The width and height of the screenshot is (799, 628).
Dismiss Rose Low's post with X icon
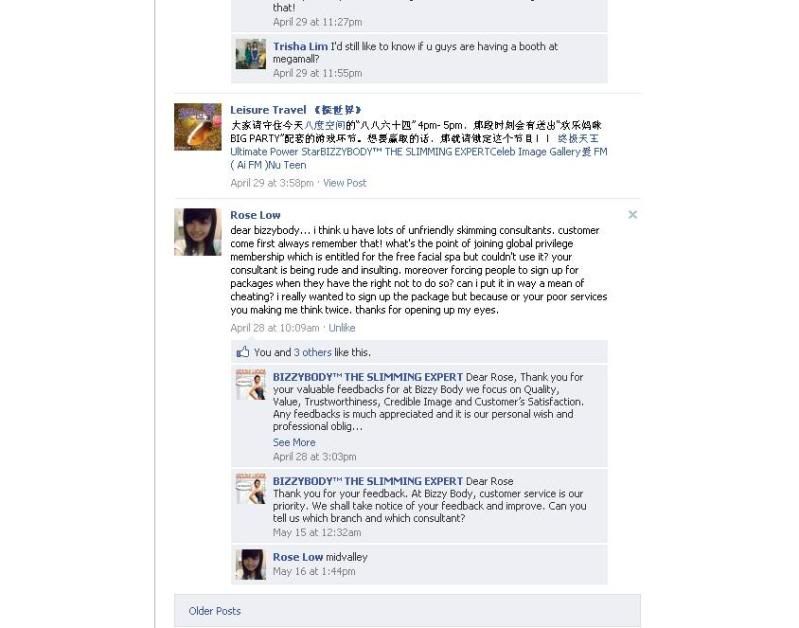[x=632, y=215]
